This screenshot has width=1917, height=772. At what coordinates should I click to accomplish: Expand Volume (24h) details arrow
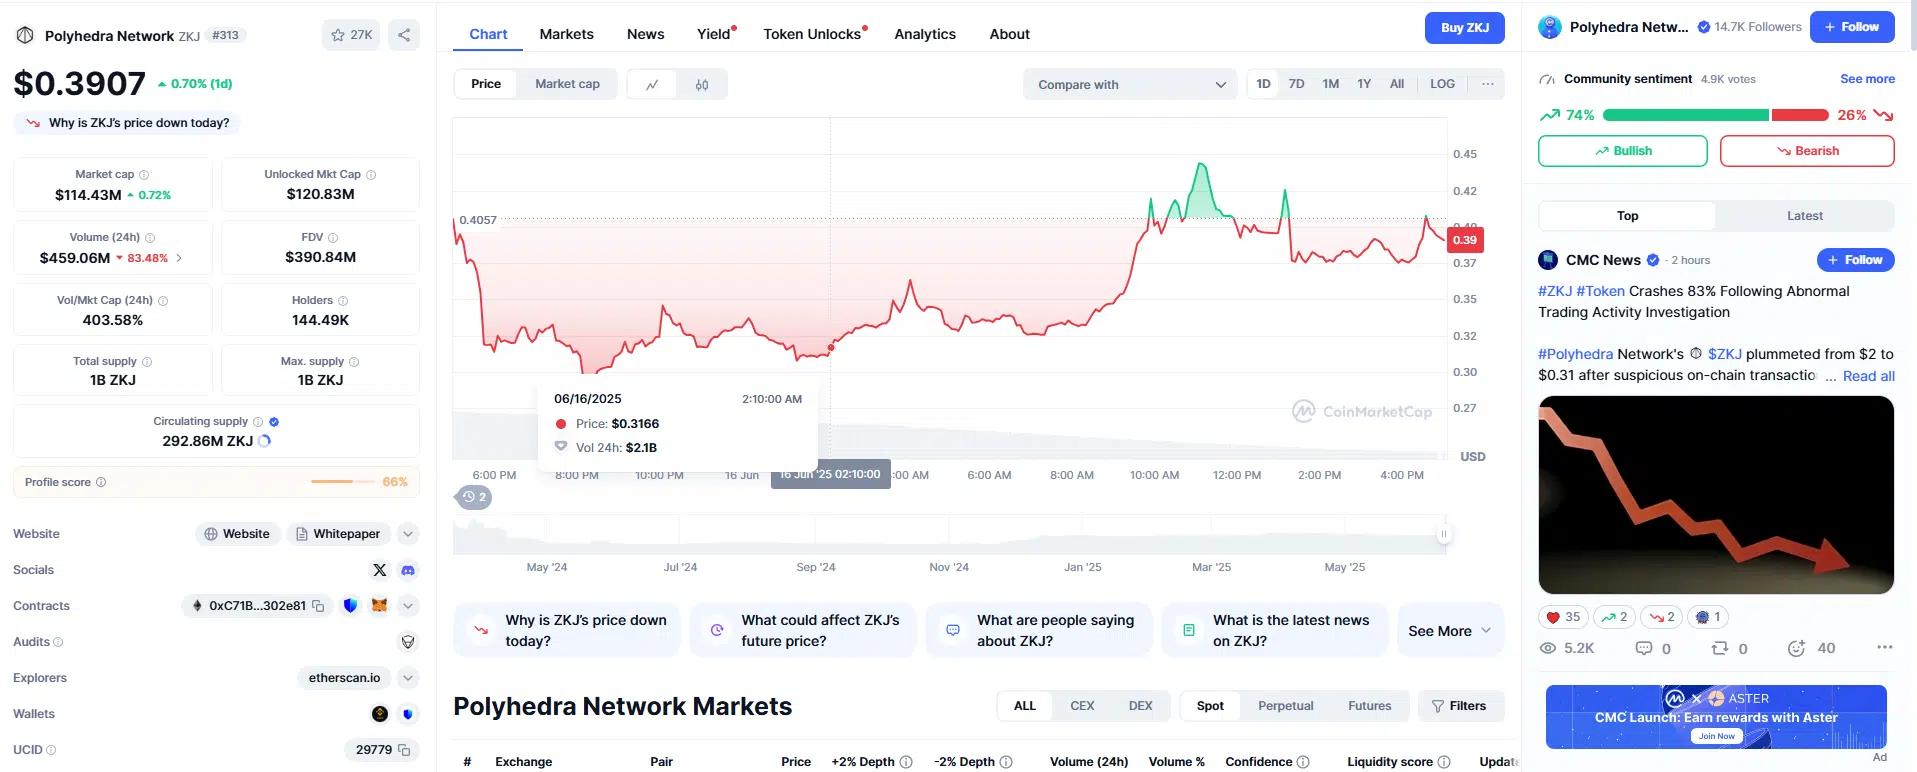pyautogui.click(x=179, y=258)
